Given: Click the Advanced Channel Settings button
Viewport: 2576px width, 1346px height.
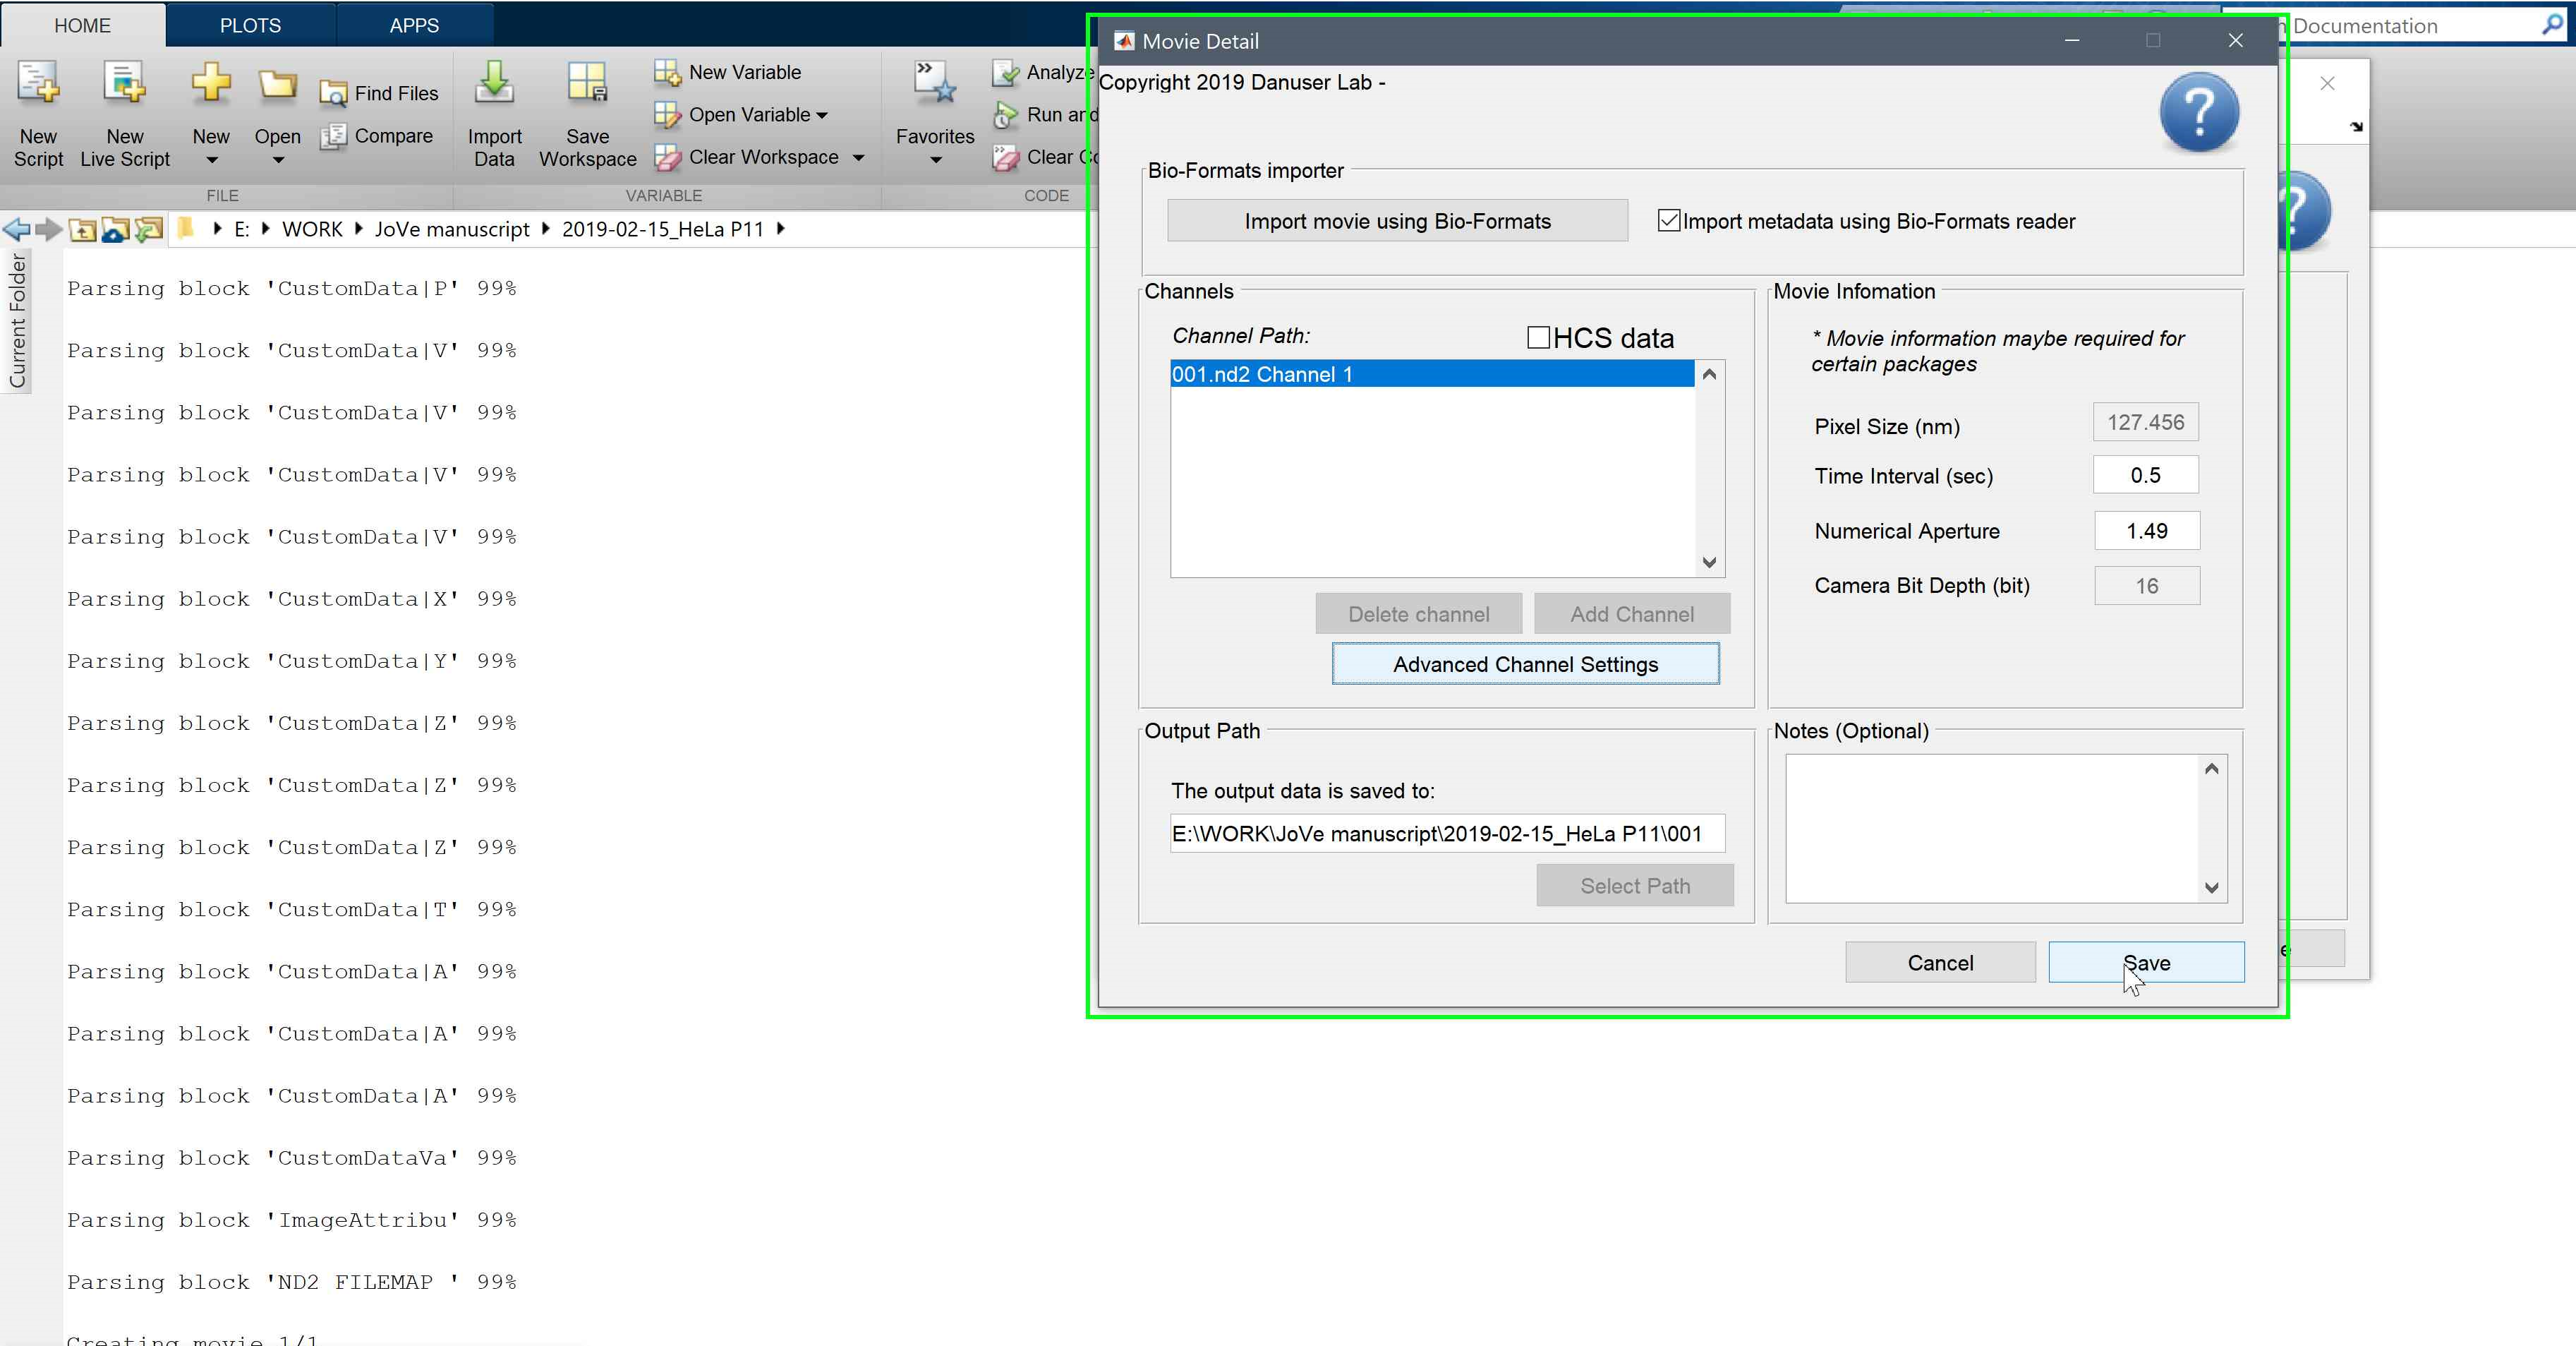Looking at the screenshot, I should [1525, 664].
